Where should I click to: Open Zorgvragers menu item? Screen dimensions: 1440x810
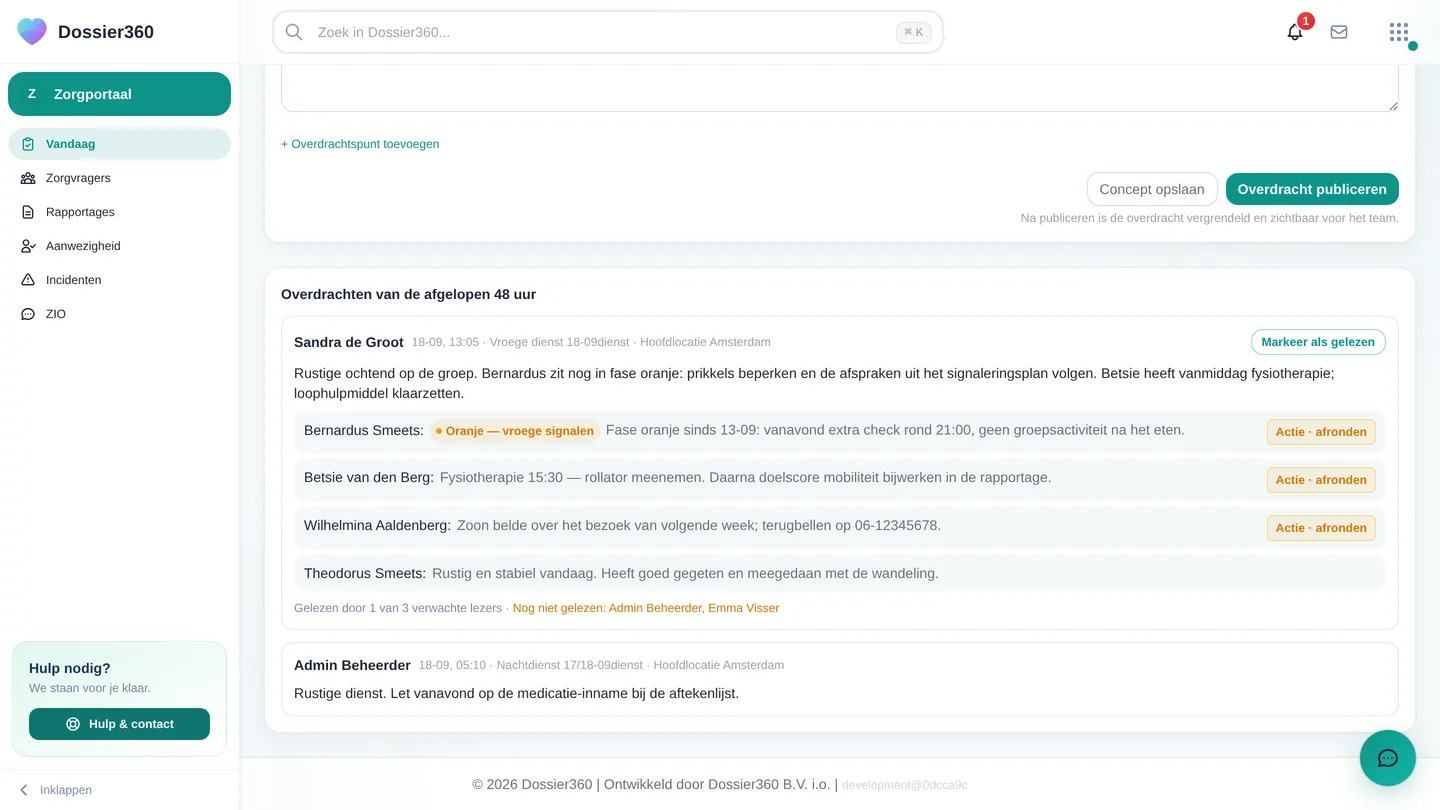(x=119, y=178)
